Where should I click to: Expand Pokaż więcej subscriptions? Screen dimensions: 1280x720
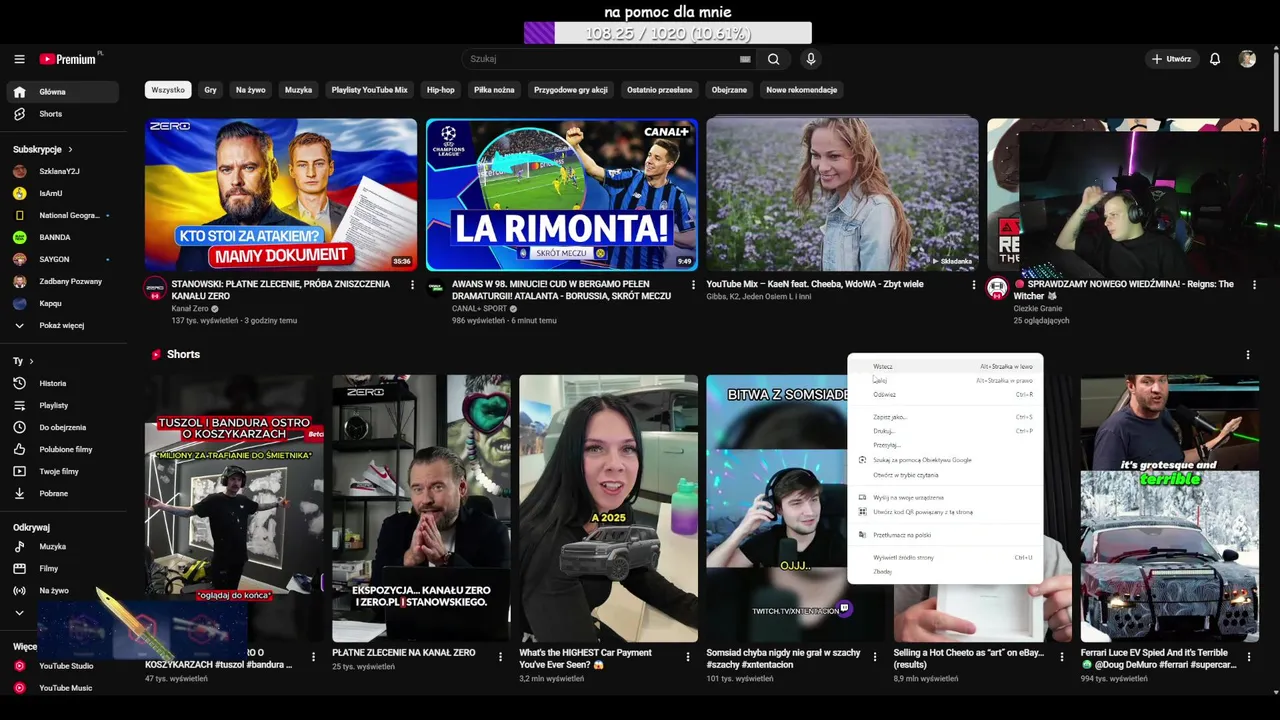click(x=62, y=325)
